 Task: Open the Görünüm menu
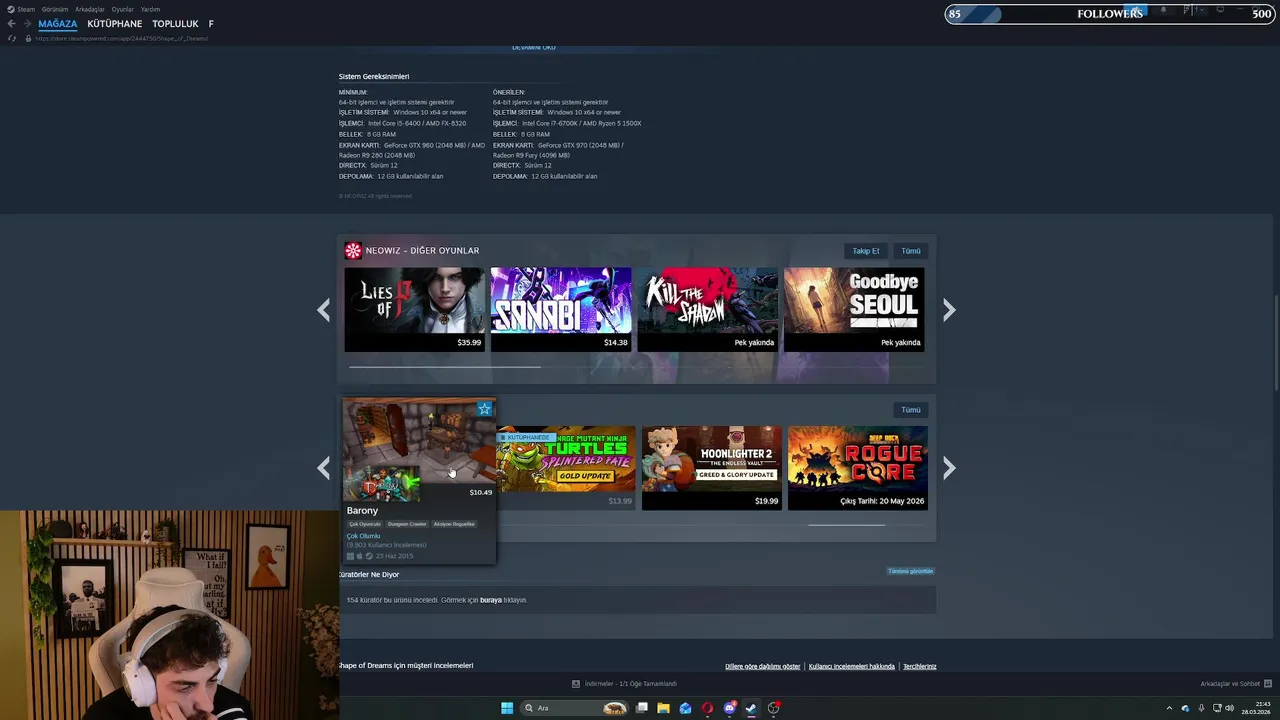[55, 9]
